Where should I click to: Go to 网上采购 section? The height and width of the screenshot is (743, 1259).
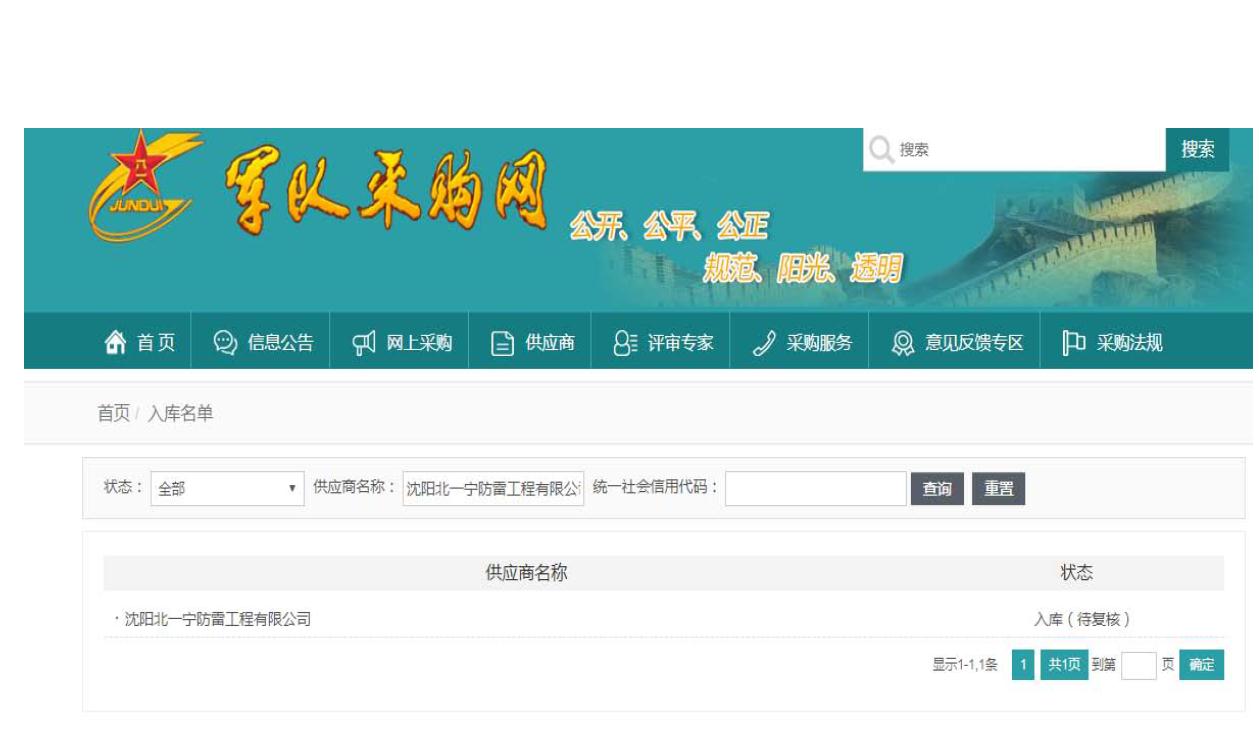tap(402, 343)
